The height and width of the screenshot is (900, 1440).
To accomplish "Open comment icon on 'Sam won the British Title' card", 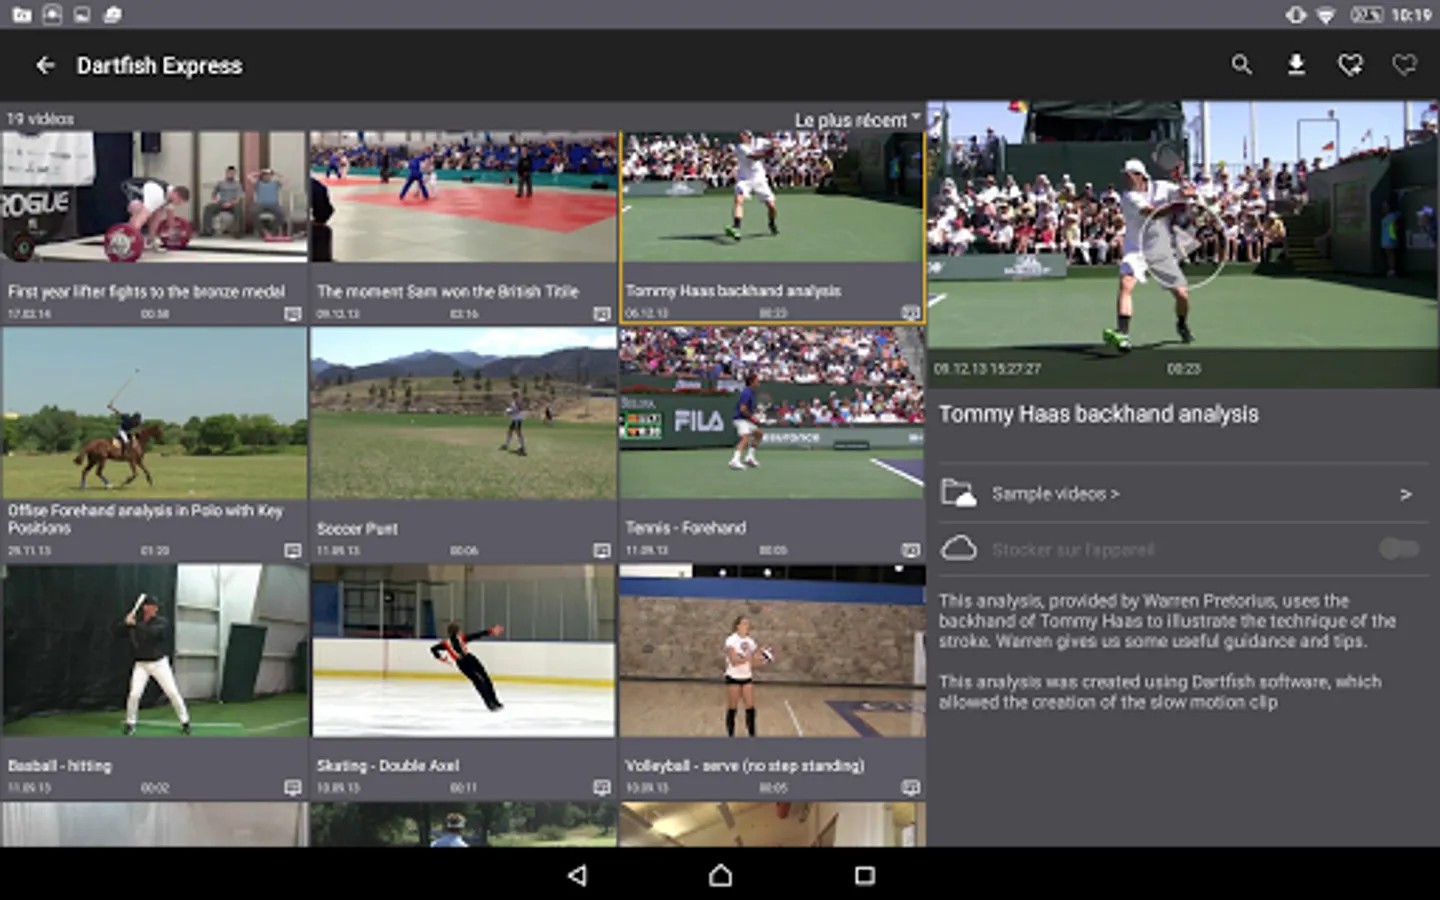I will pyautogui.click(x=601, y=314).
